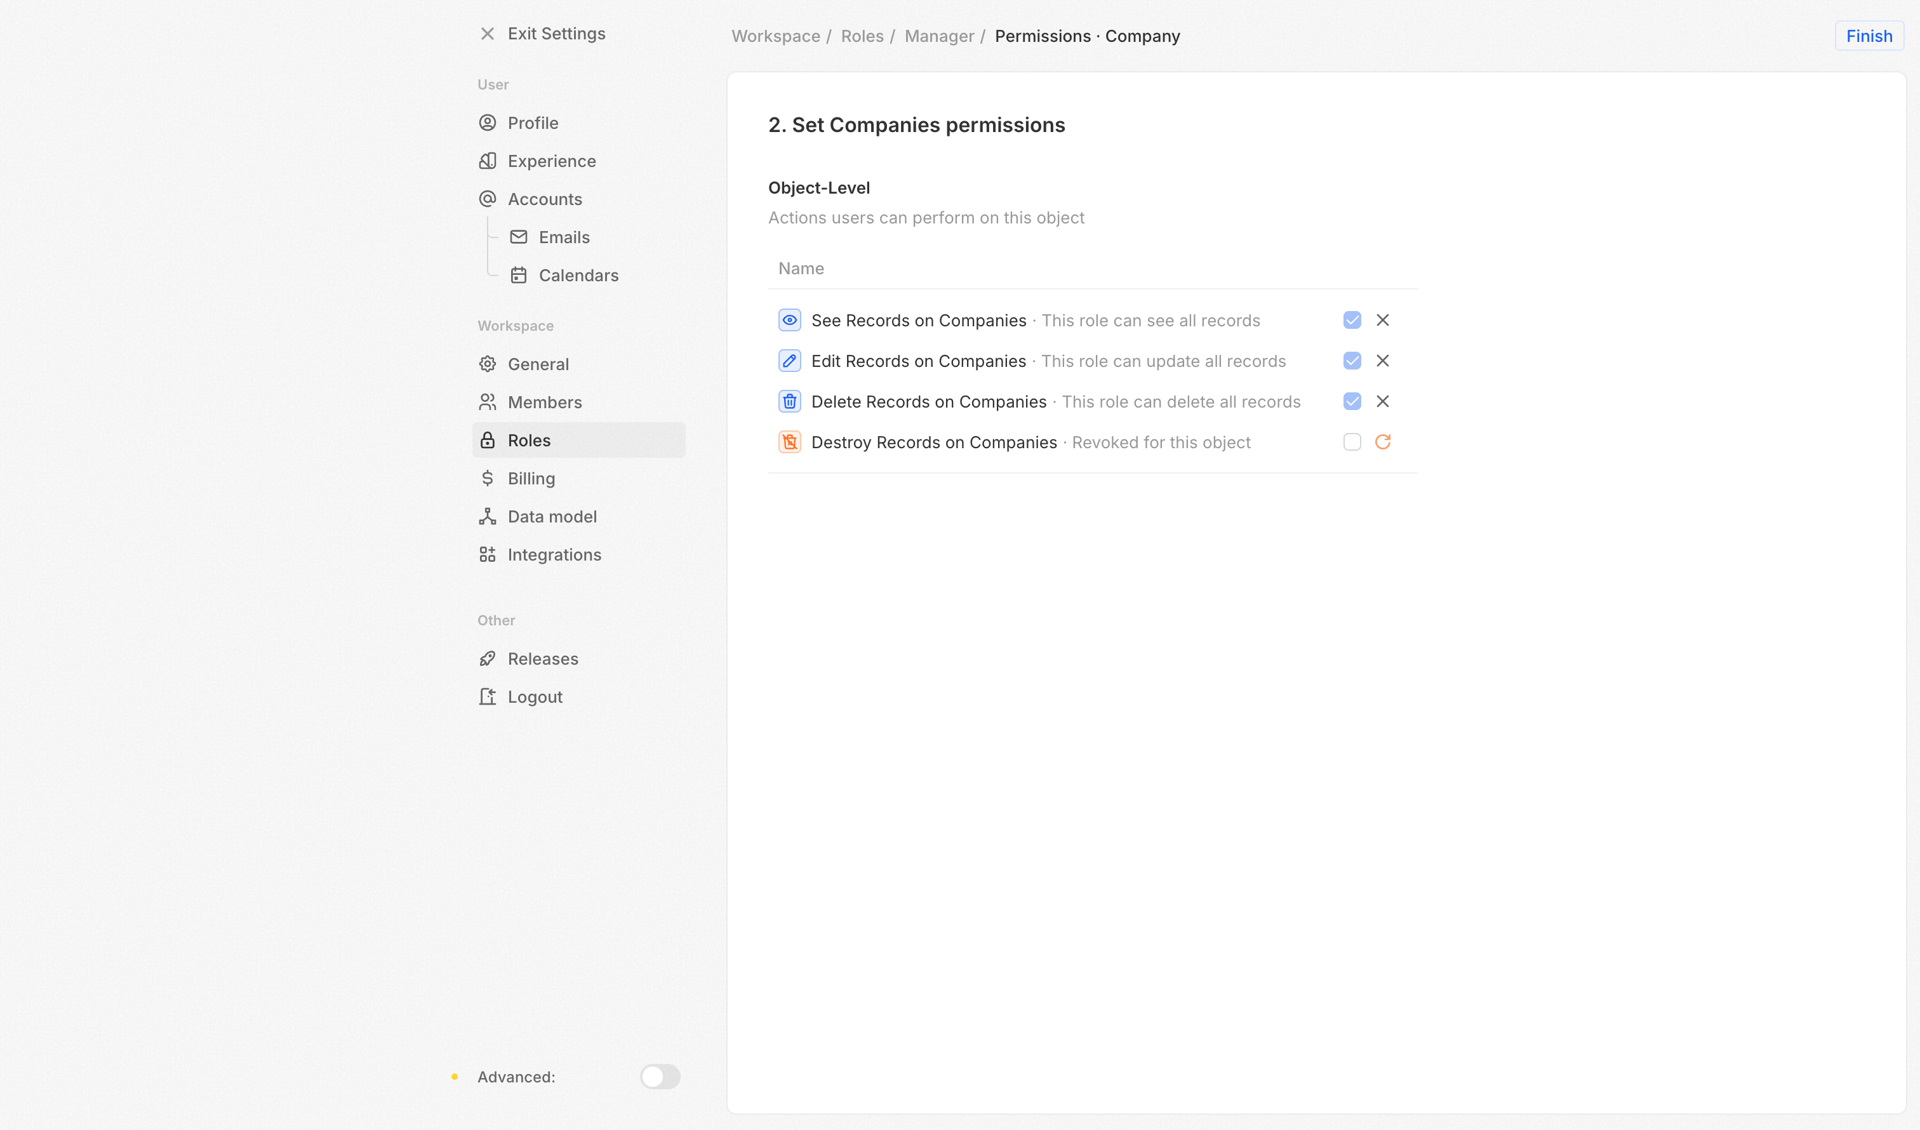The width and height of the screenshot is (1920, 1130).
Task: Open Billing via the dollar icon
Action: [x=487, y=478]
